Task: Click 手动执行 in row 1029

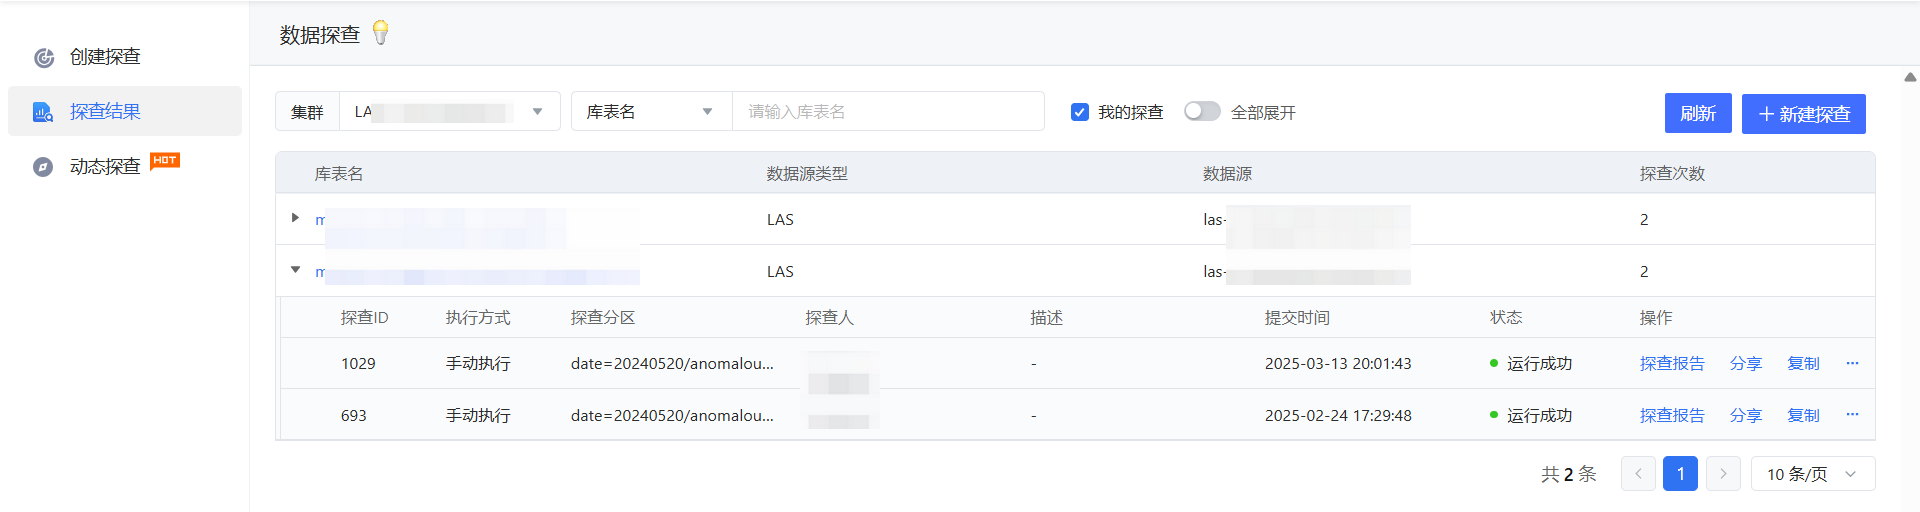Action: point(478,363)
